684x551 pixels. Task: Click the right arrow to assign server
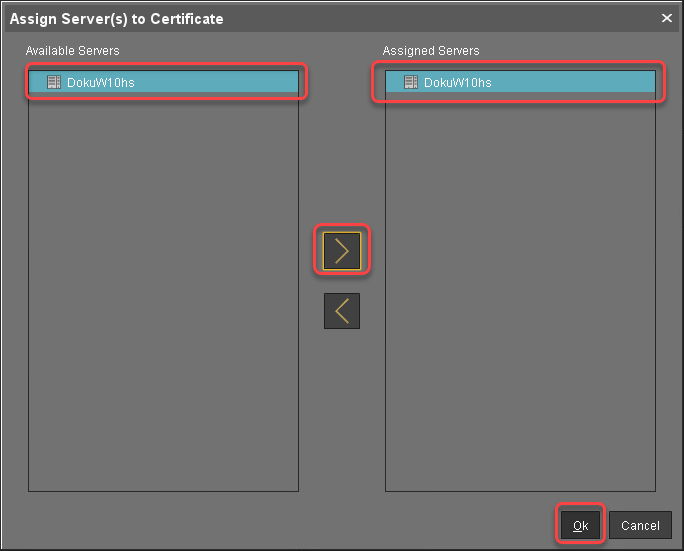coord(342,251)
